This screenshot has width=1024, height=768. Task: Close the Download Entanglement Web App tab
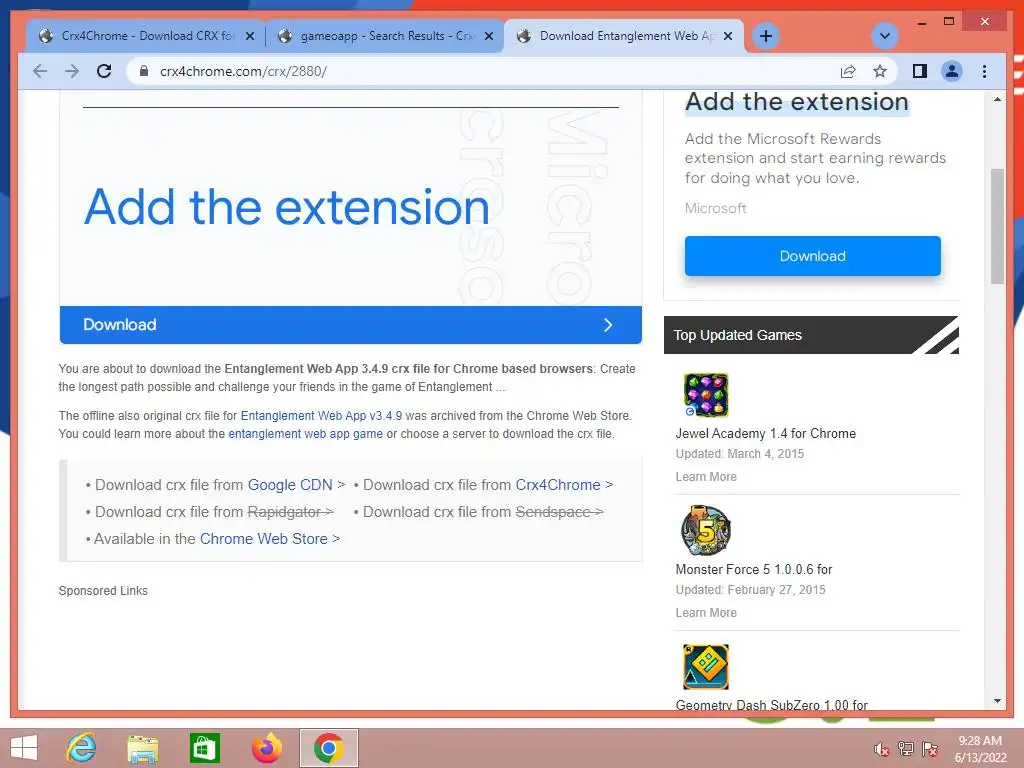click(x=728, y=37)
